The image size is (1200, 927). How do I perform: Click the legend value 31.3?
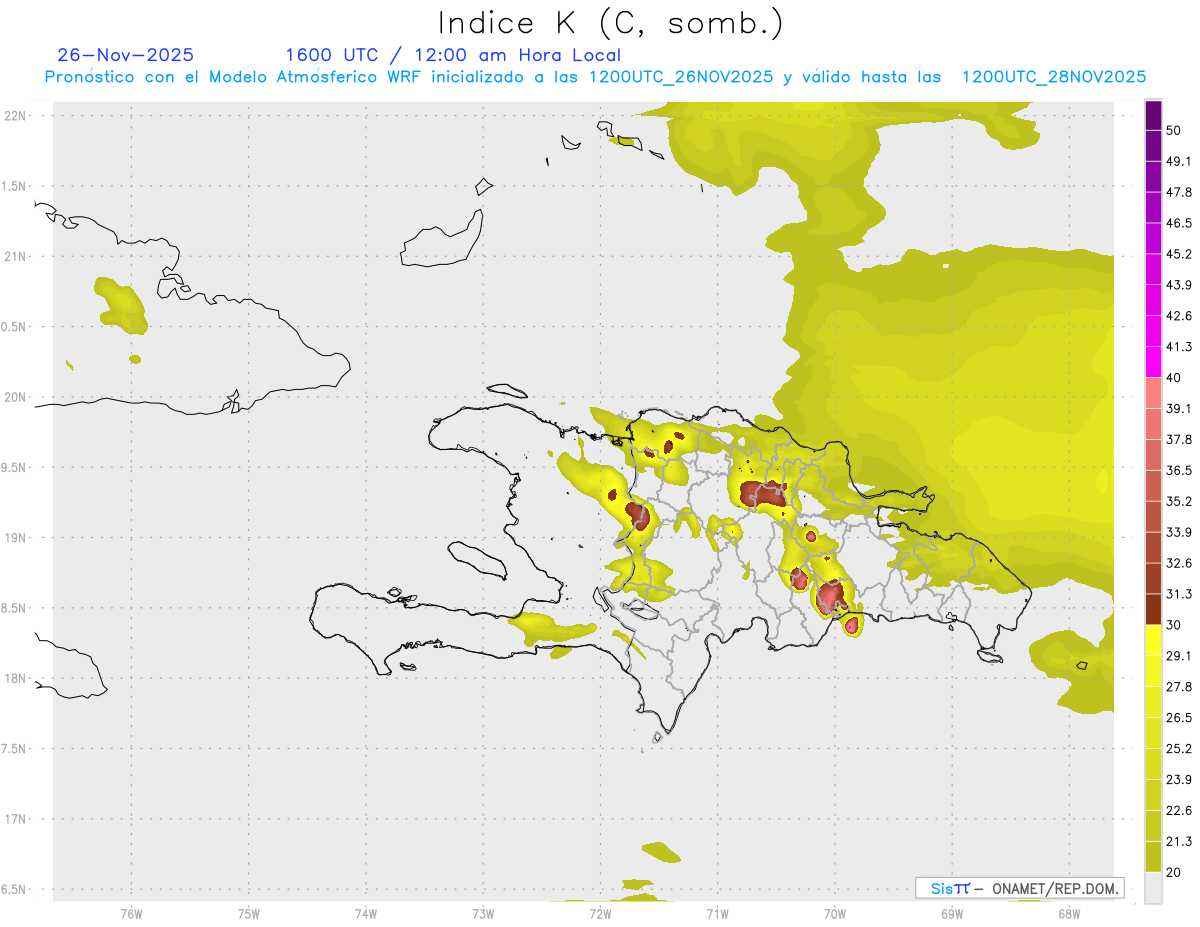(1179, 594)
